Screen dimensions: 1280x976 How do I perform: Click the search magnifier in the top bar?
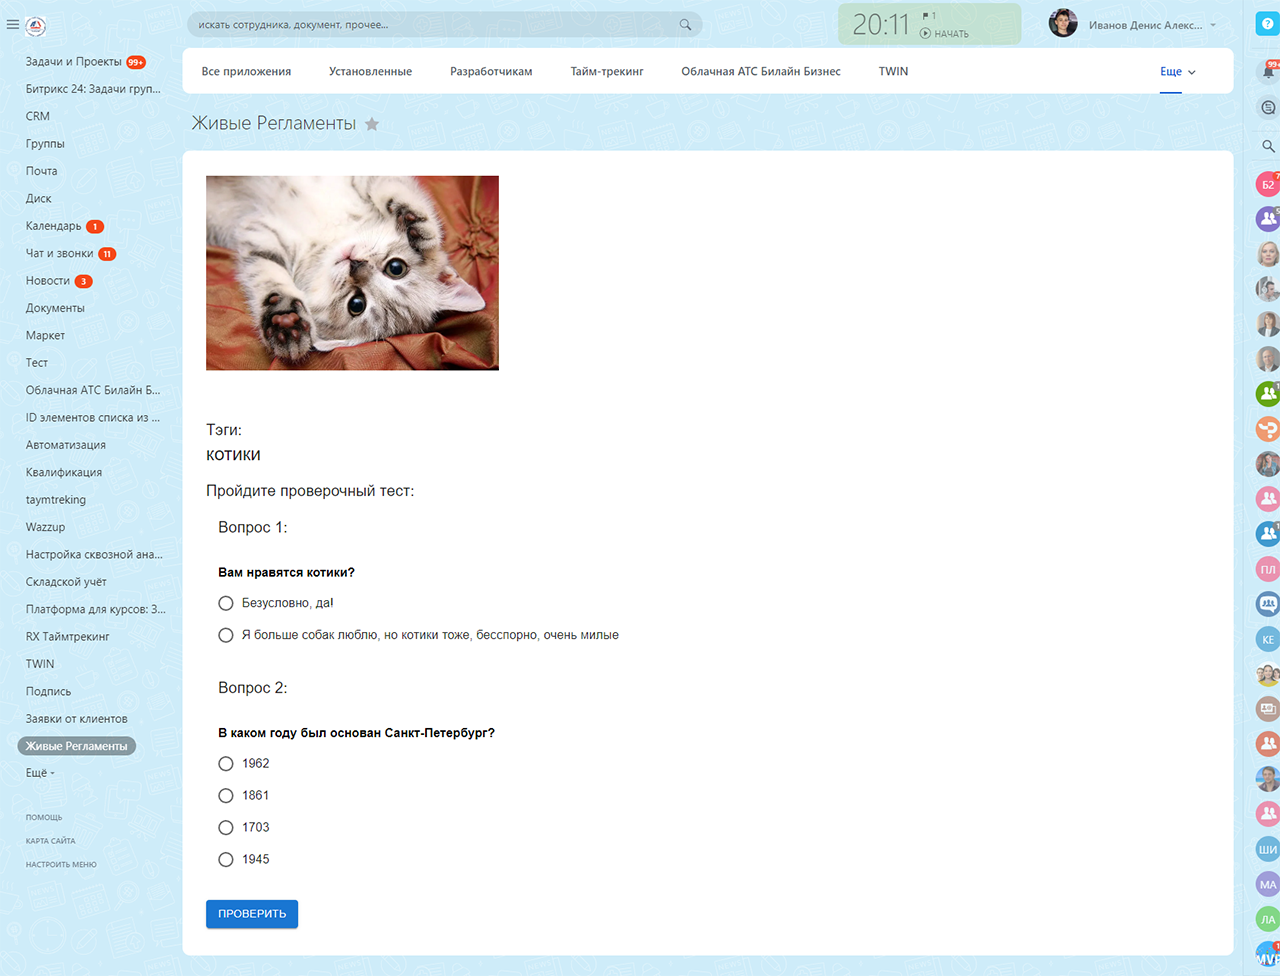685,25
